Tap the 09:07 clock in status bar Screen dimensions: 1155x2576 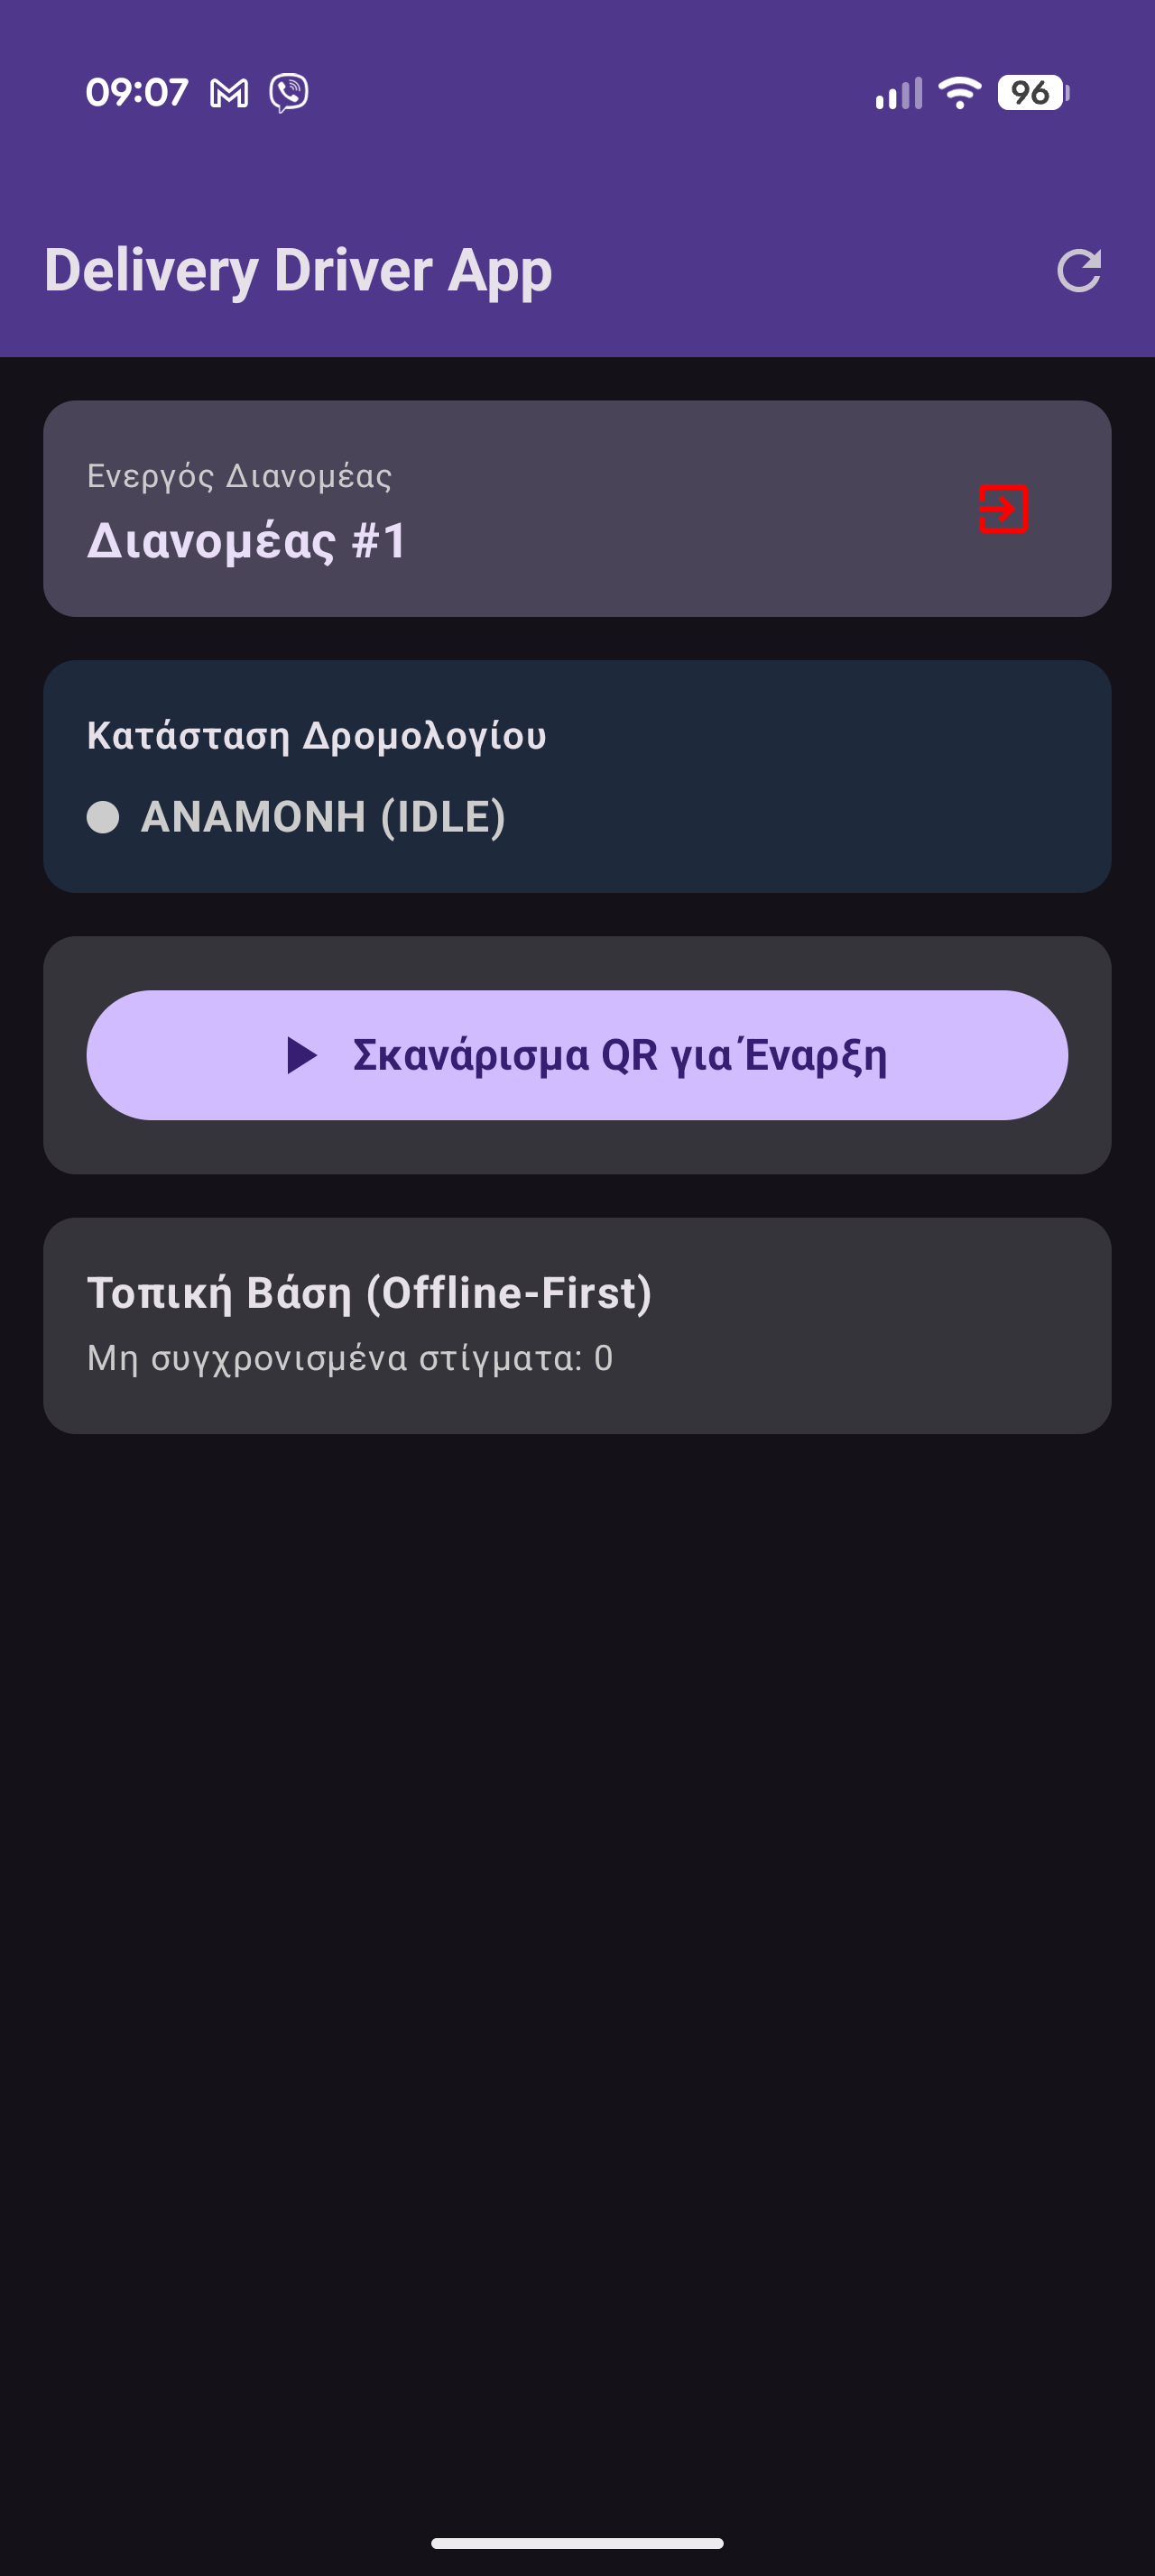pyautogui.click(x=137, y=93)
